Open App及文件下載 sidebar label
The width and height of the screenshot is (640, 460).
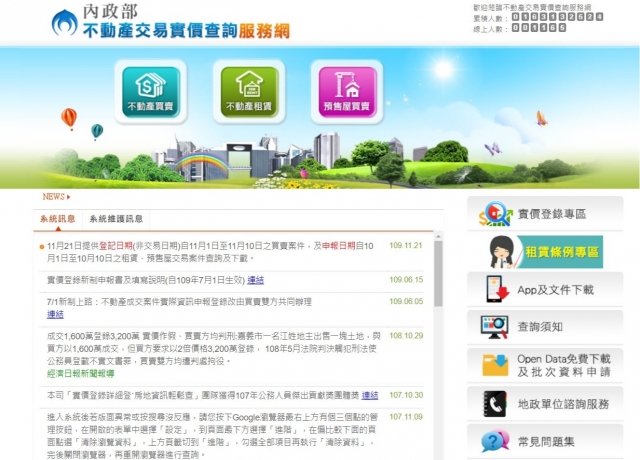click(555, 290)
